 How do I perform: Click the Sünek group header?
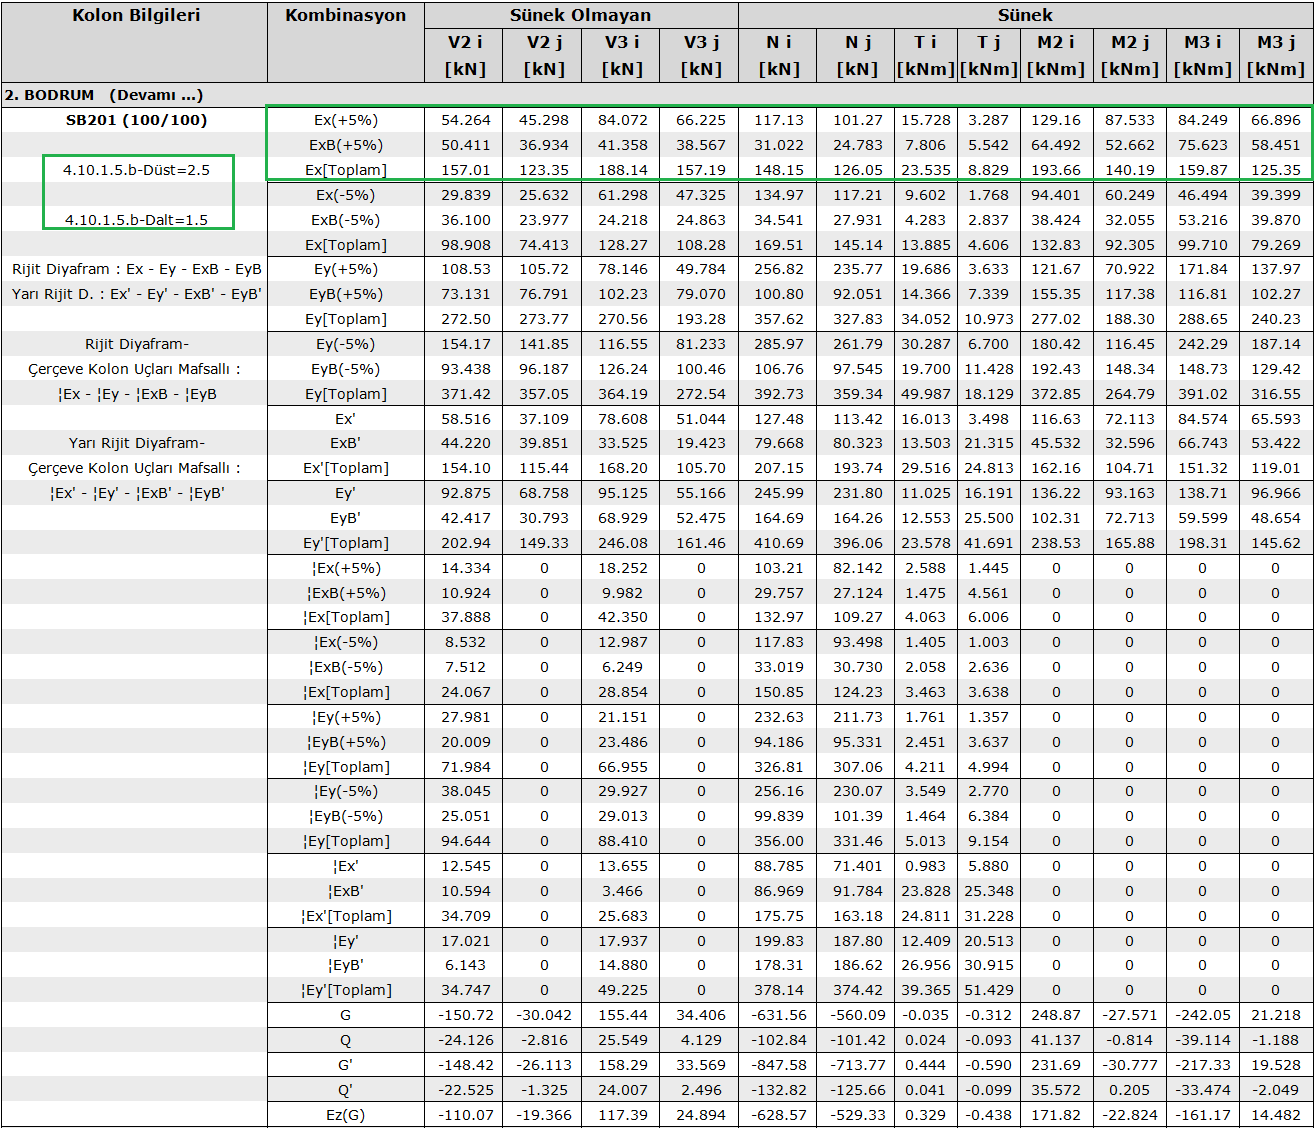click(1025, 16)
